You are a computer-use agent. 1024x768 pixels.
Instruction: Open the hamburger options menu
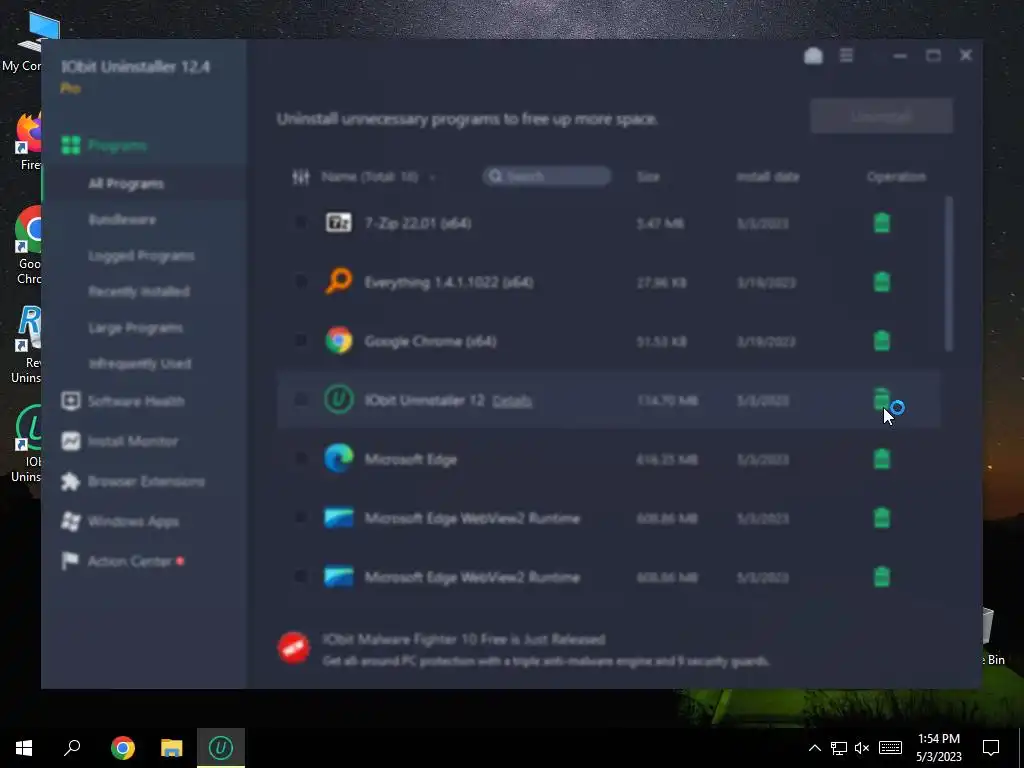(846, 56)
